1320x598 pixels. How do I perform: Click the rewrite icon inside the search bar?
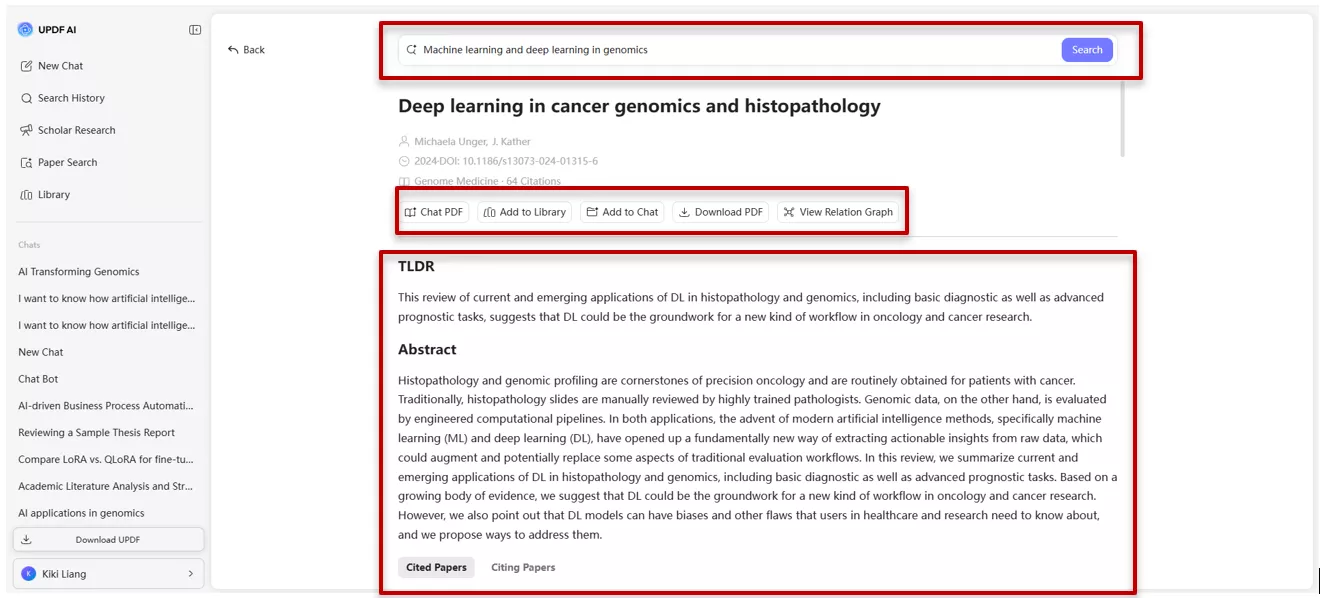[x=412, y=47]
